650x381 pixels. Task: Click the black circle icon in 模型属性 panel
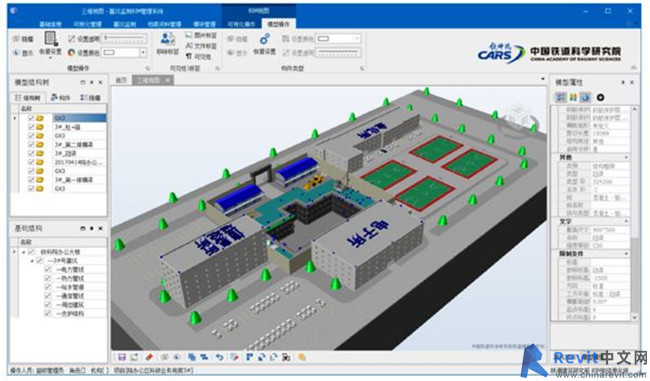[x=600, y=97]
